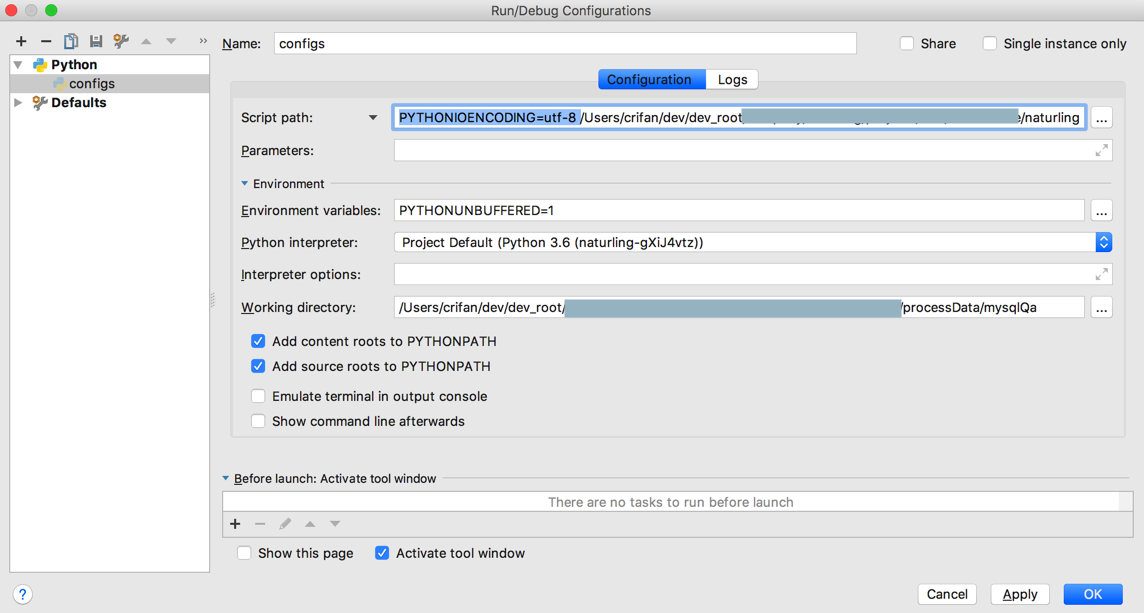The height and width of the screenshot is (613, 1144).
Task: Add a new run configuration
Action: point(21,41)
